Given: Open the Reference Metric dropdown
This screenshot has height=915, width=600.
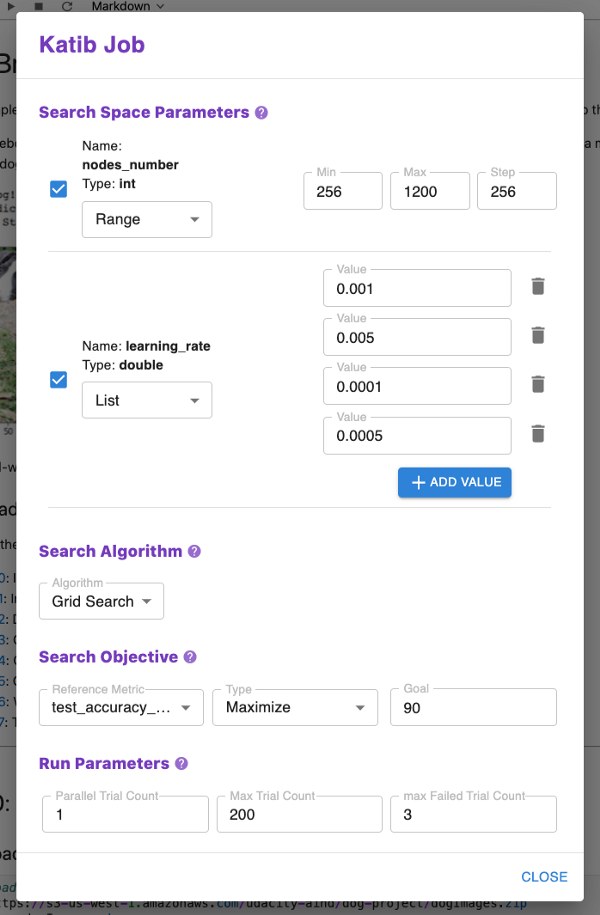Looking at the screenshot, I should 120,707.
